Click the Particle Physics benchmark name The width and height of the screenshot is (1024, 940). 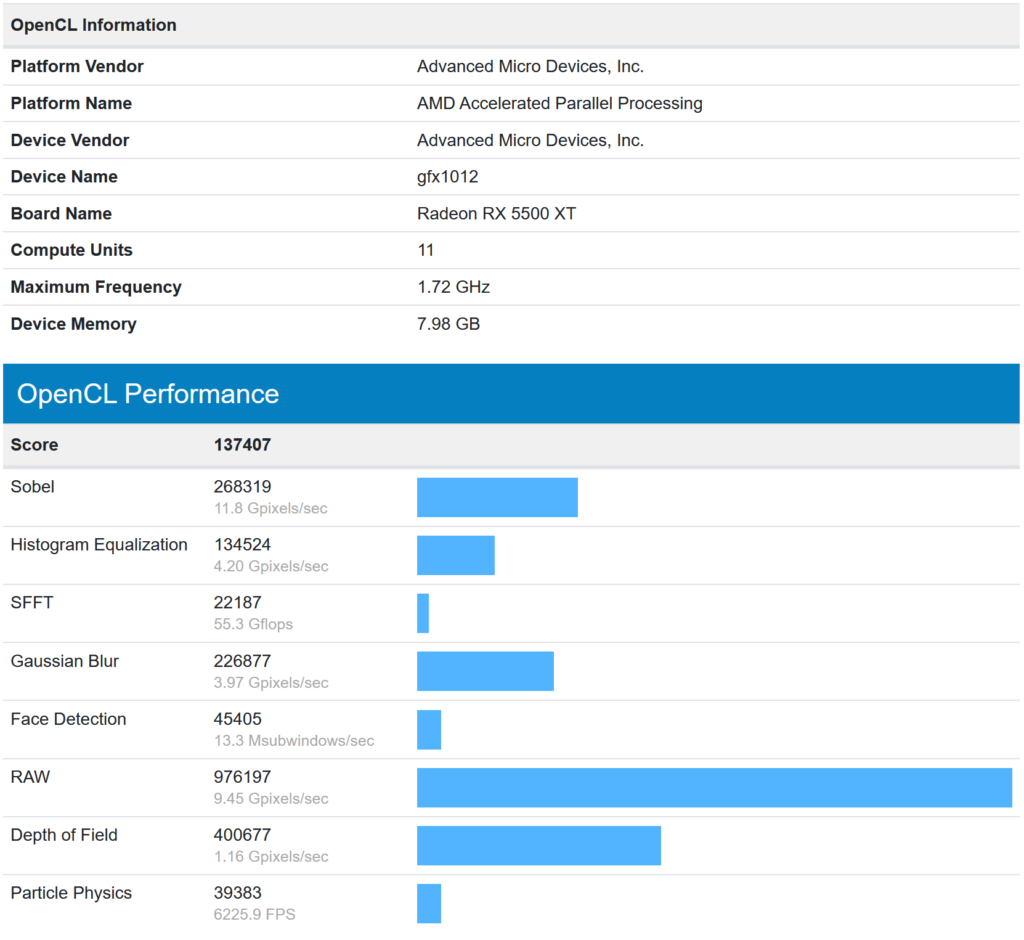coord(71,893)
